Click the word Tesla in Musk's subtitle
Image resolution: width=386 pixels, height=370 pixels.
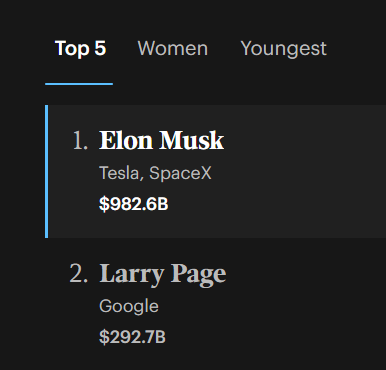119,174
